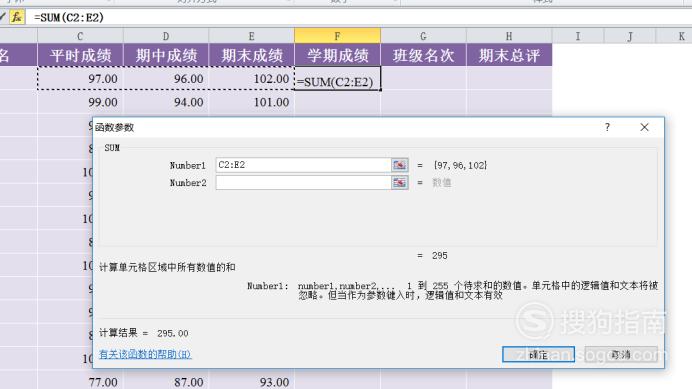The height and width of the screenshot is (389, 692).
Task: Select cell containing 102.00
Action: [x=252, y=79]
